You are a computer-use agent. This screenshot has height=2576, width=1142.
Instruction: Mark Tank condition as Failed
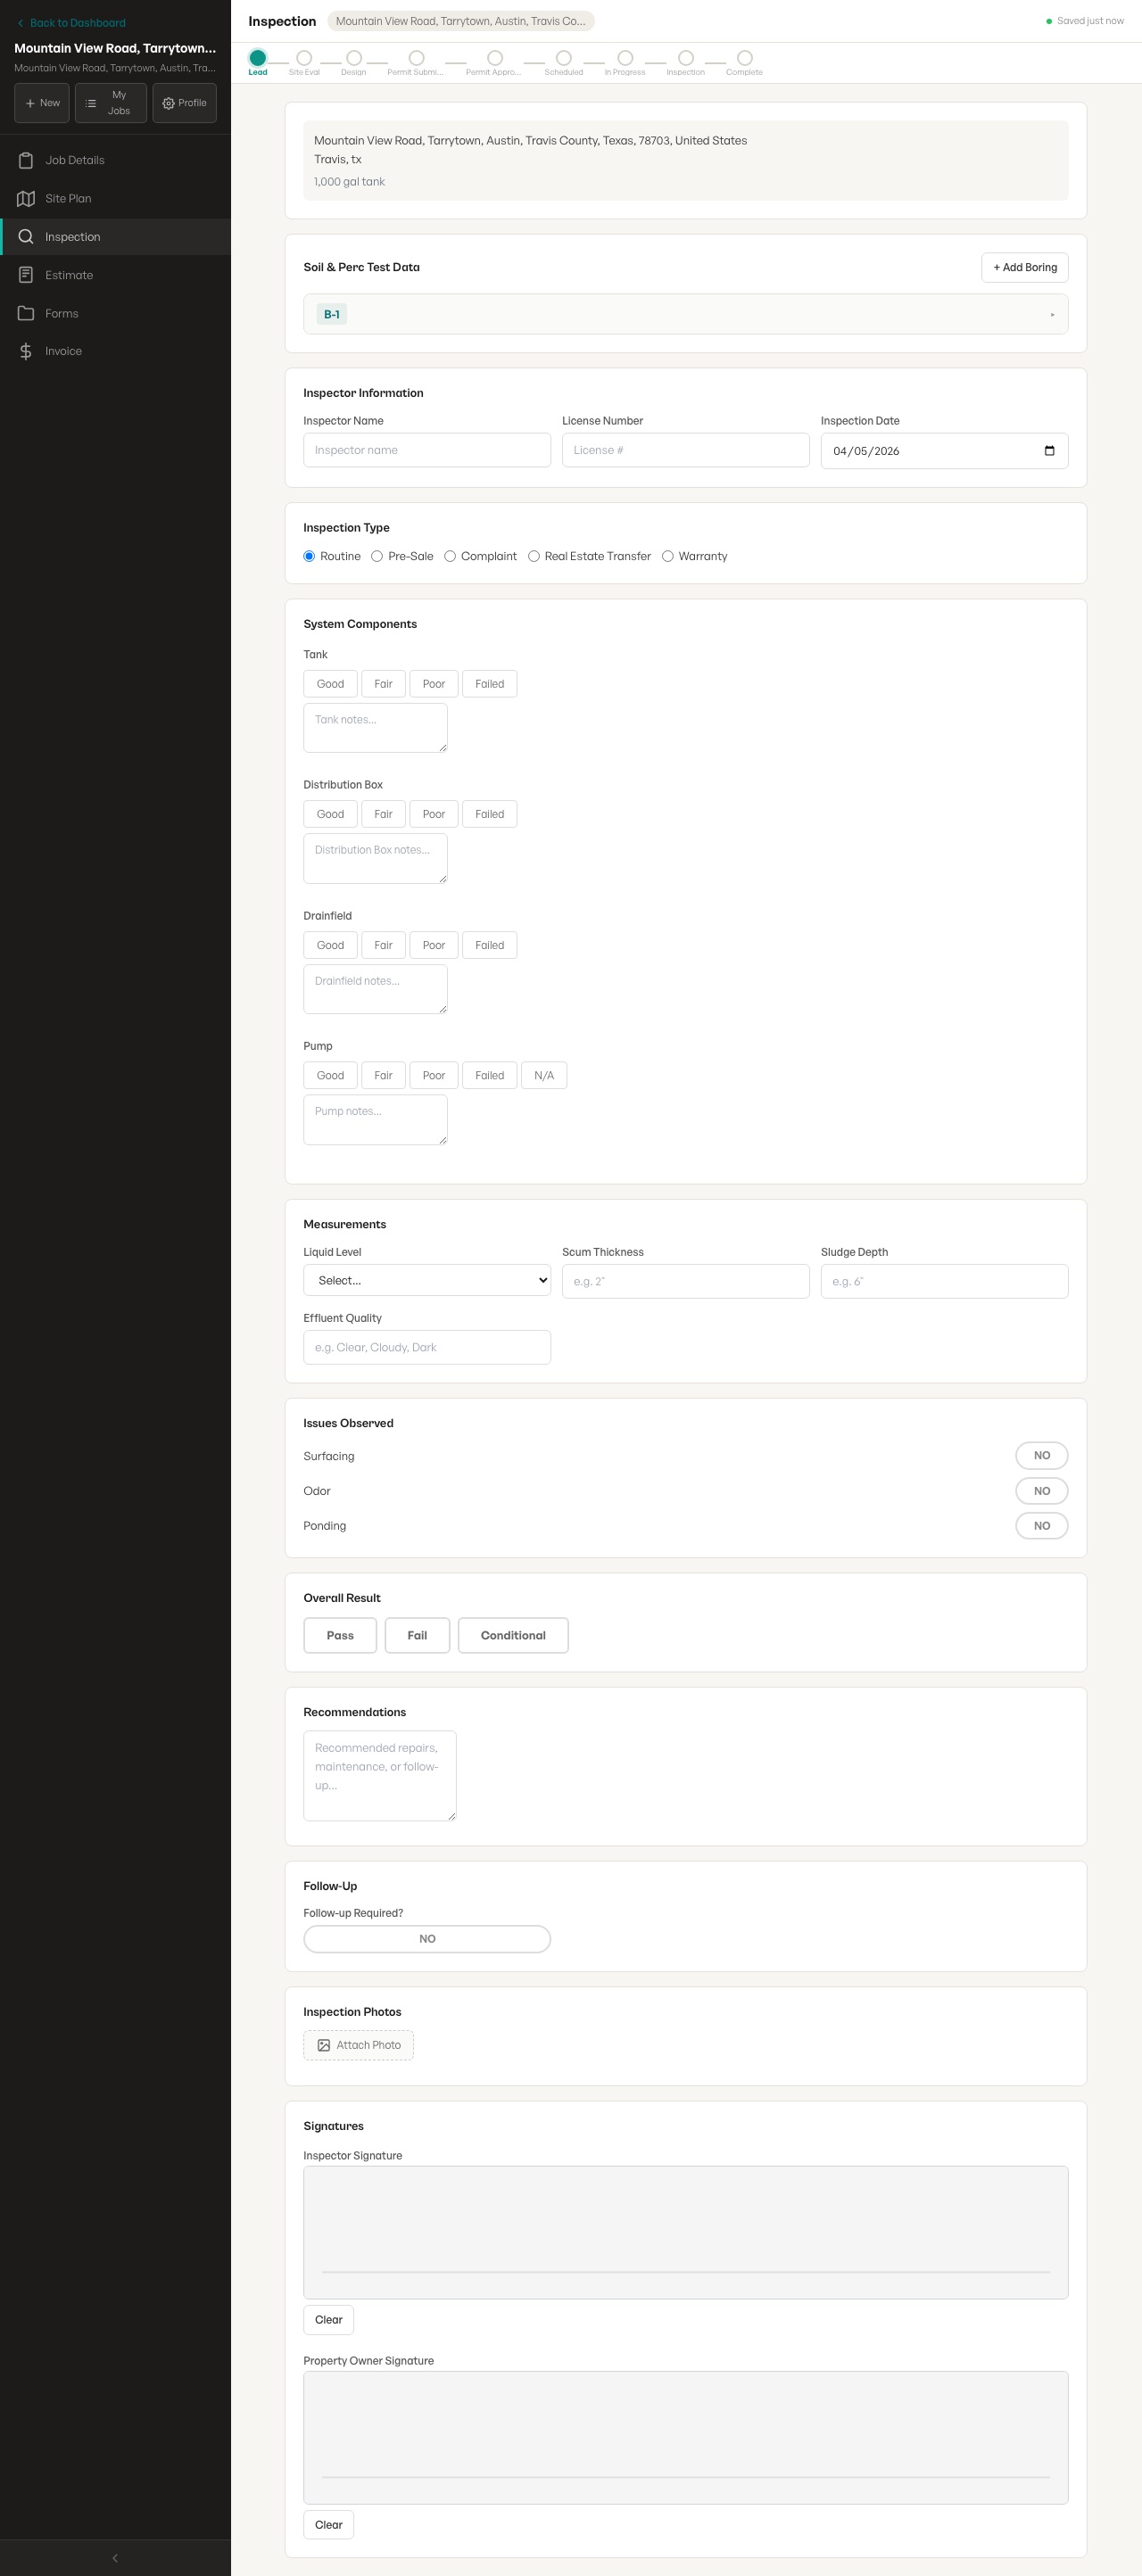489,684
